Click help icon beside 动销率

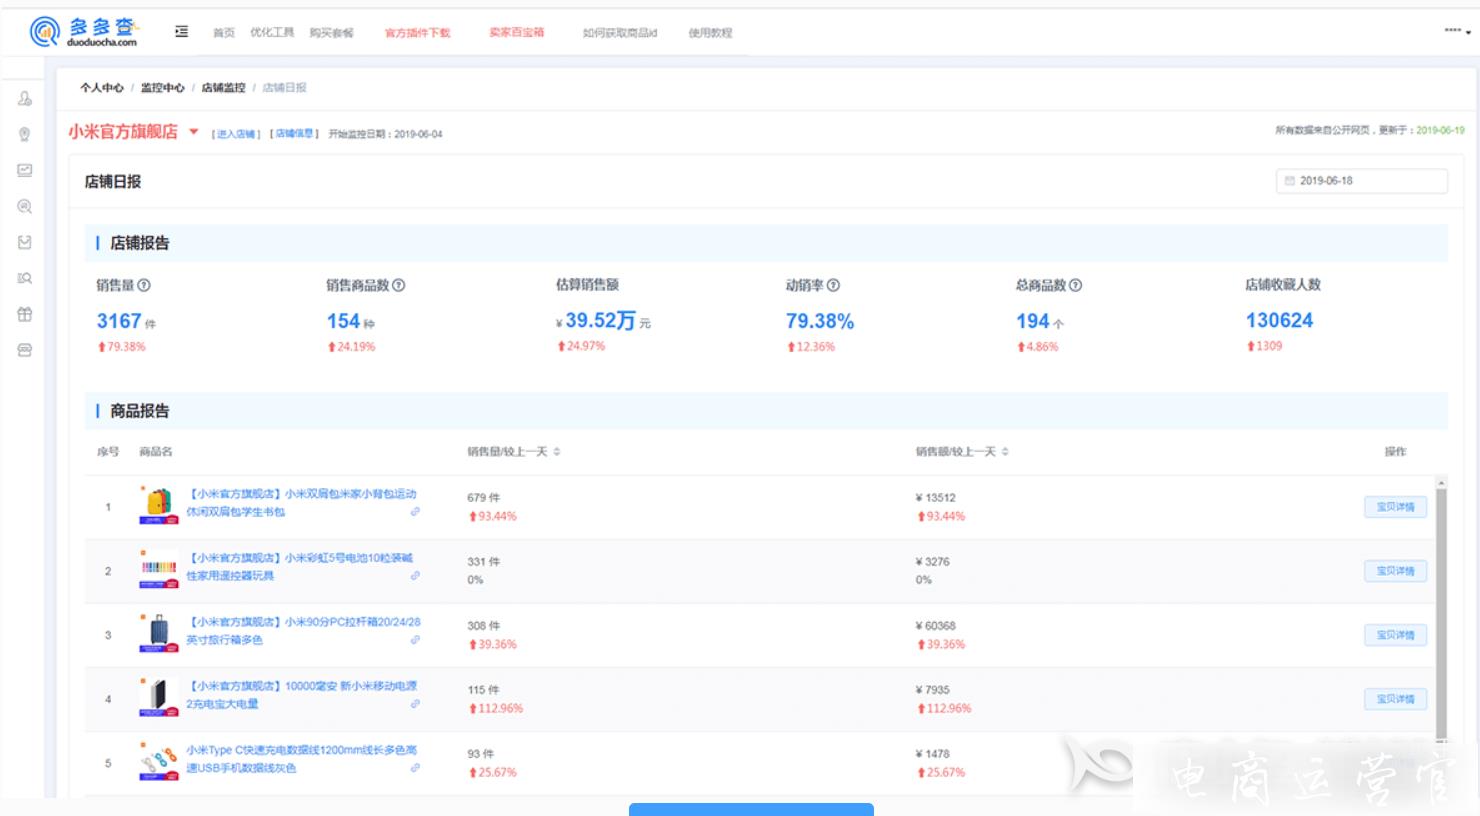click(833, 285)
